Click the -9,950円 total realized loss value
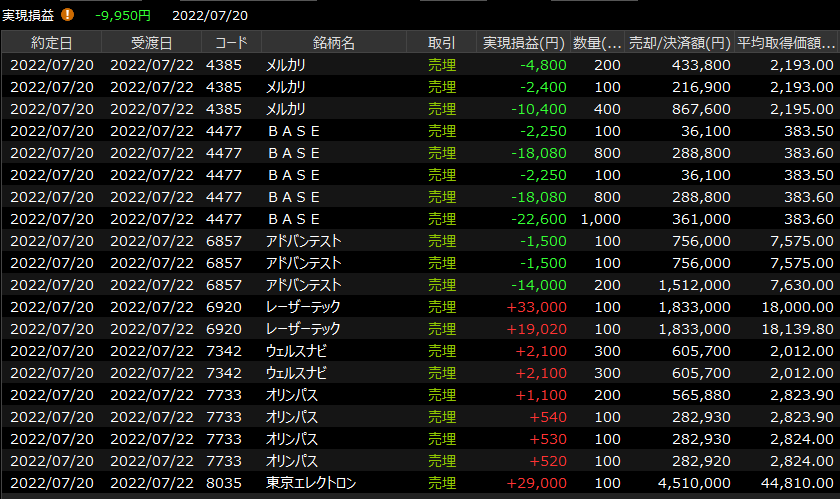The image size is (840, 499). (x=123, y=15)
